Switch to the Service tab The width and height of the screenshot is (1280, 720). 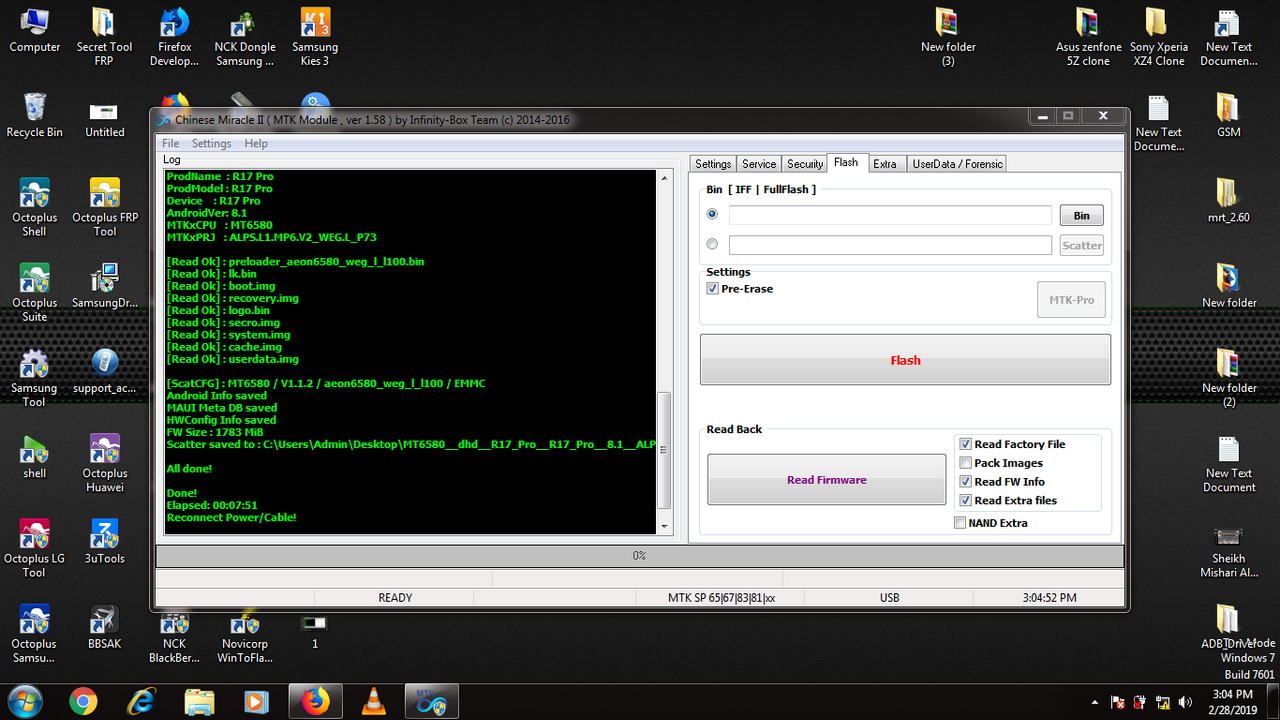(x=759, y=164)
